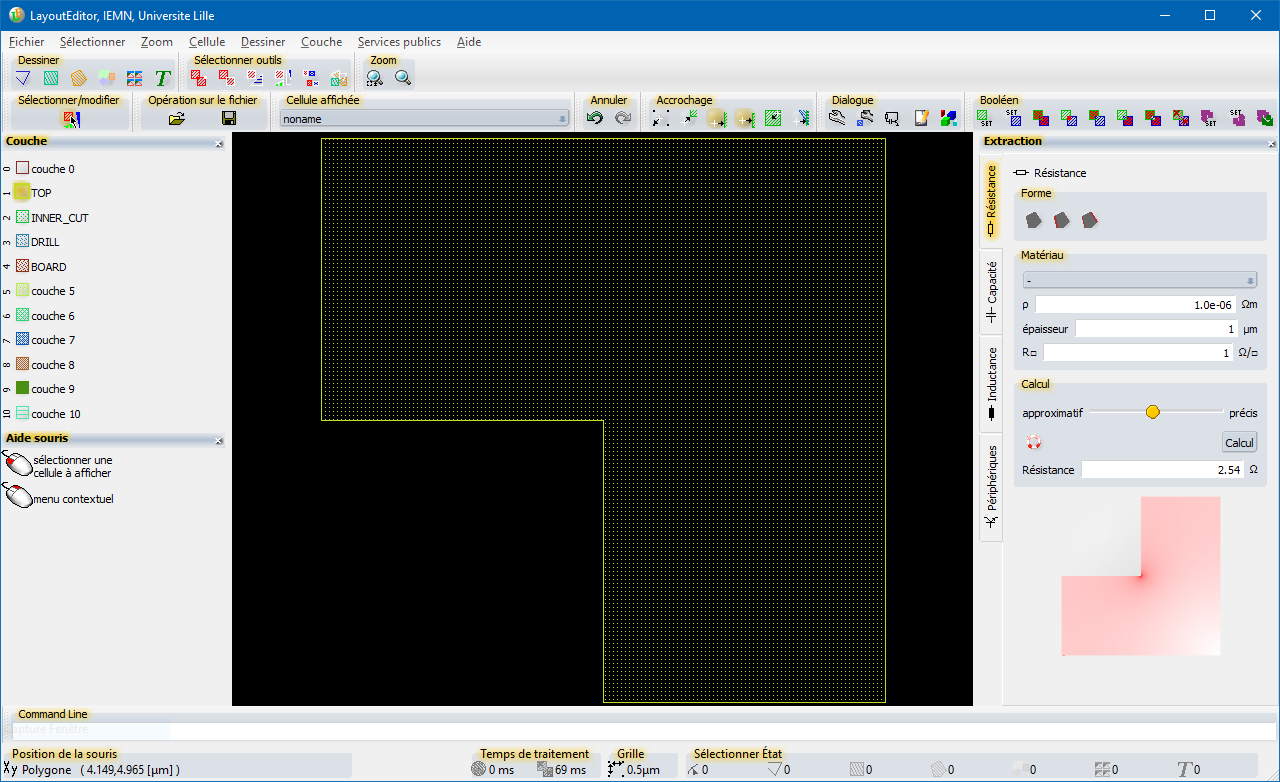Open the Matériau dropdown

1140,281
